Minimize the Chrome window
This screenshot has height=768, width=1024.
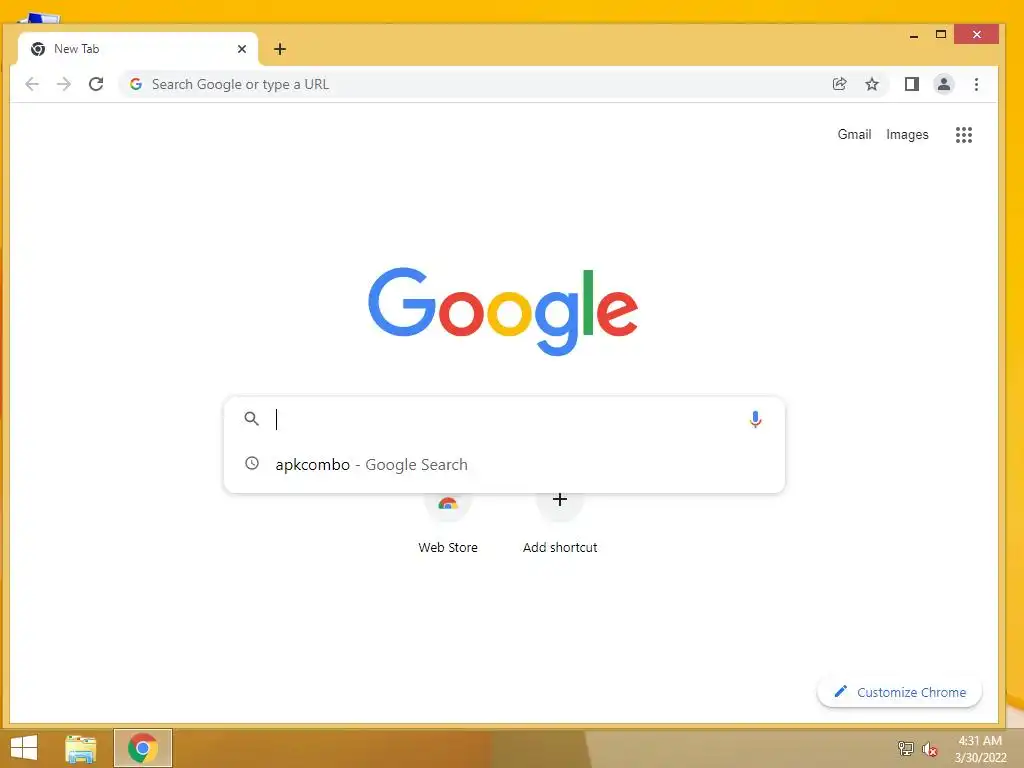click(914, 35)
